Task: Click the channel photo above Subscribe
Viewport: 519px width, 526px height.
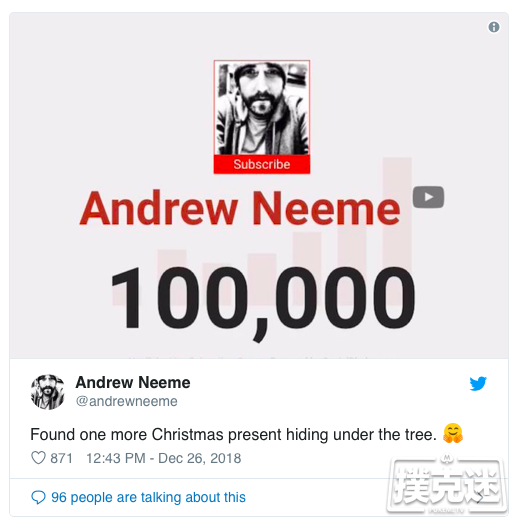Action: point(262,108)
